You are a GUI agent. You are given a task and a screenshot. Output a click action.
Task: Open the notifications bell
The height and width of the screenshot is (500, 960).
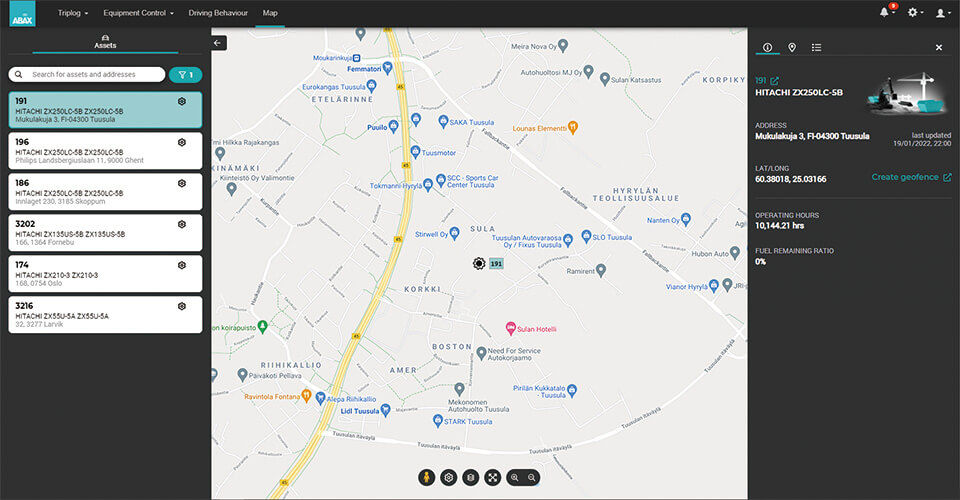[x=887, y=12]
